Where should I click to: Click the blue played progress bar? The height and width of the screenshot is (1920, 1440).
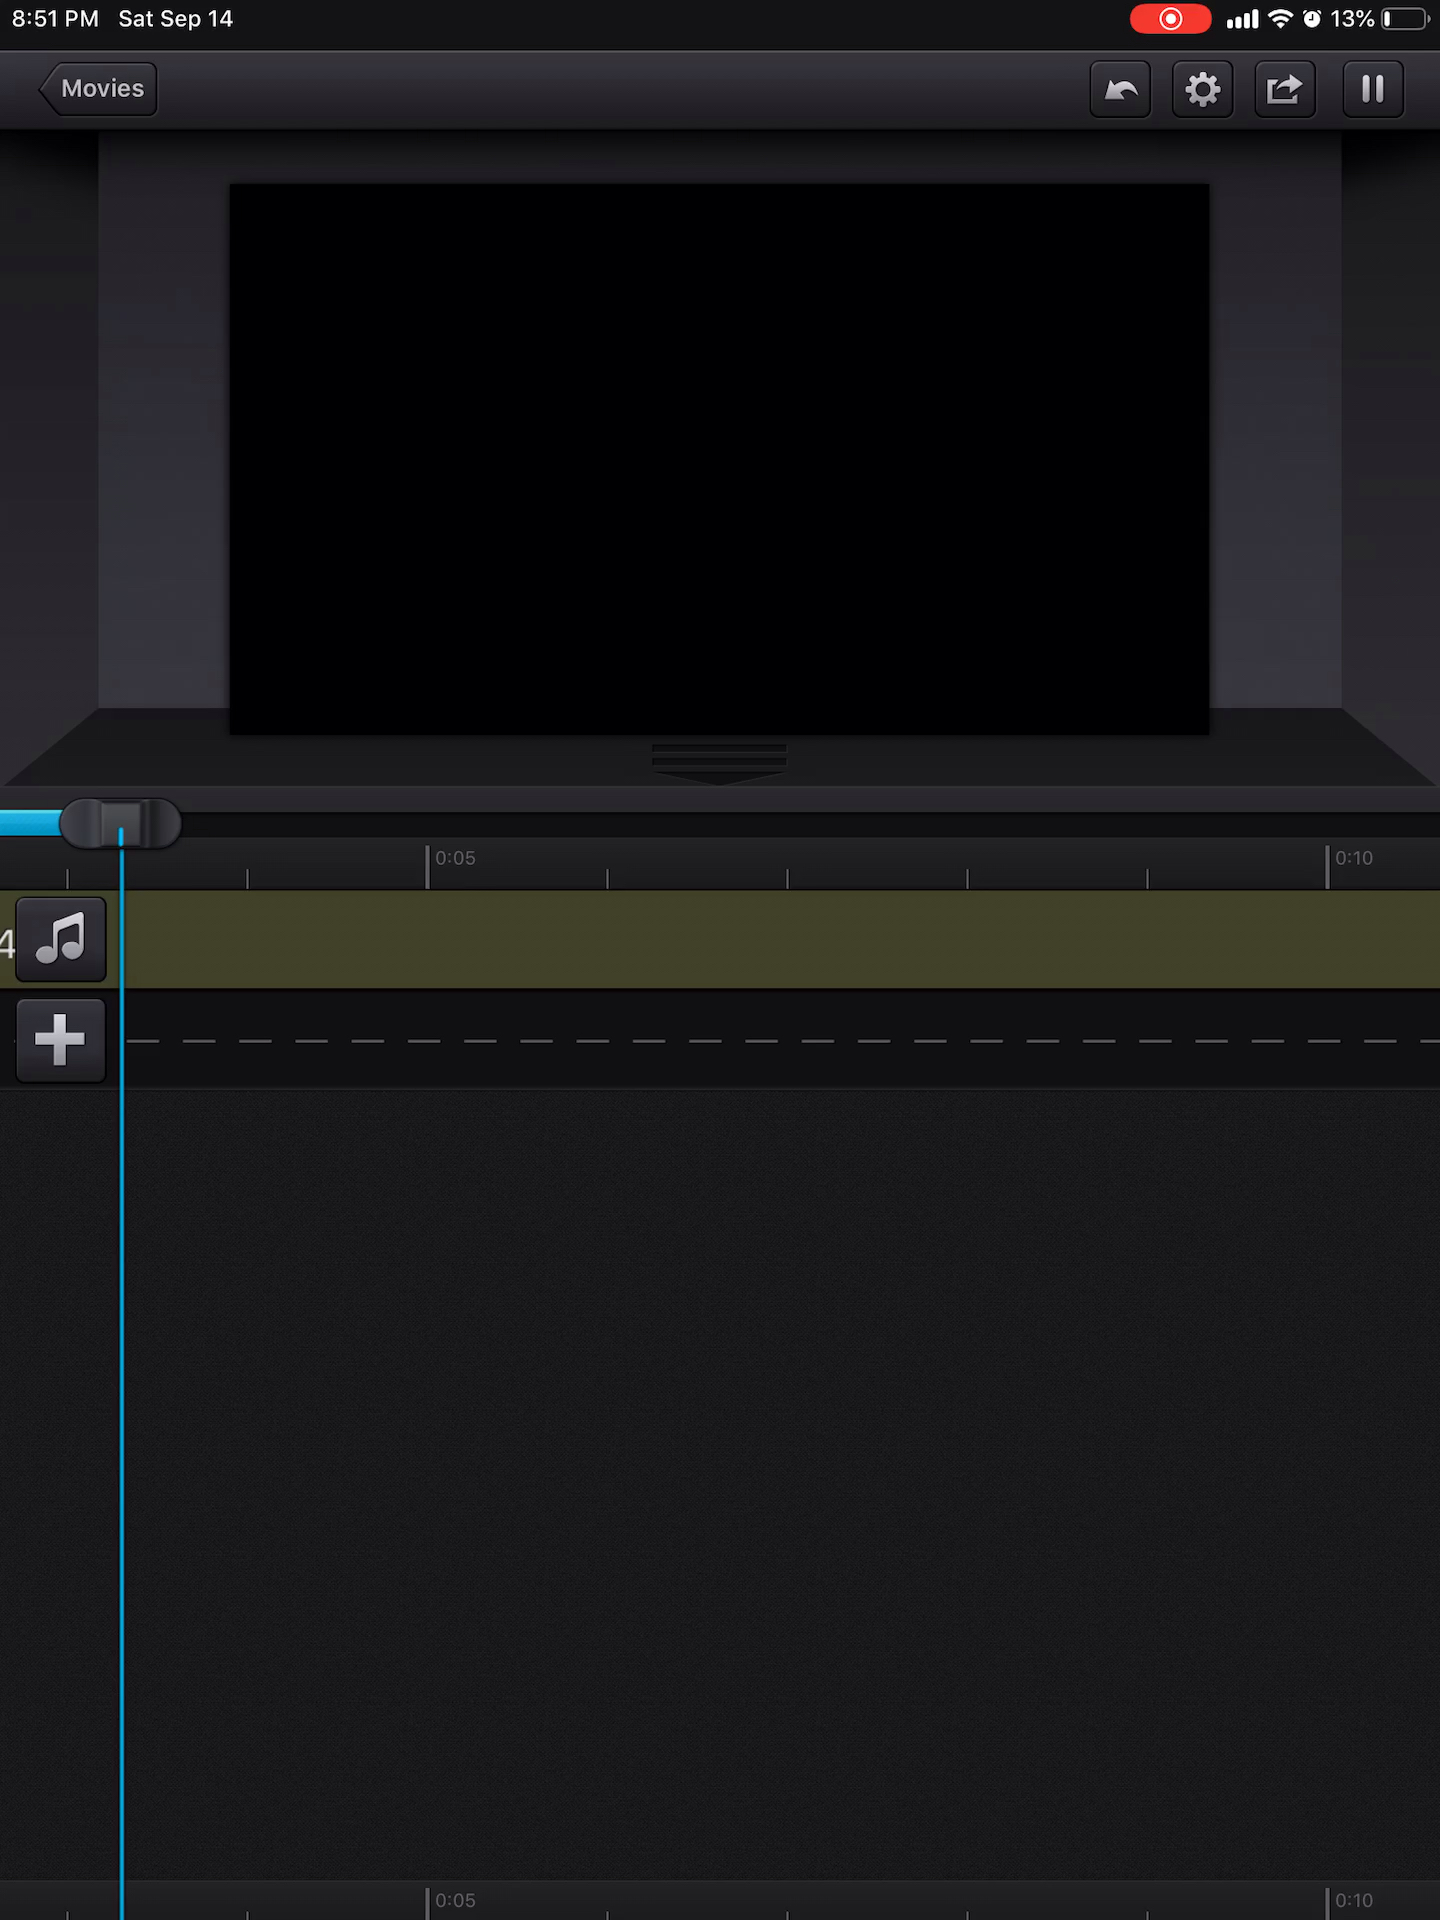tap(30, 823)
